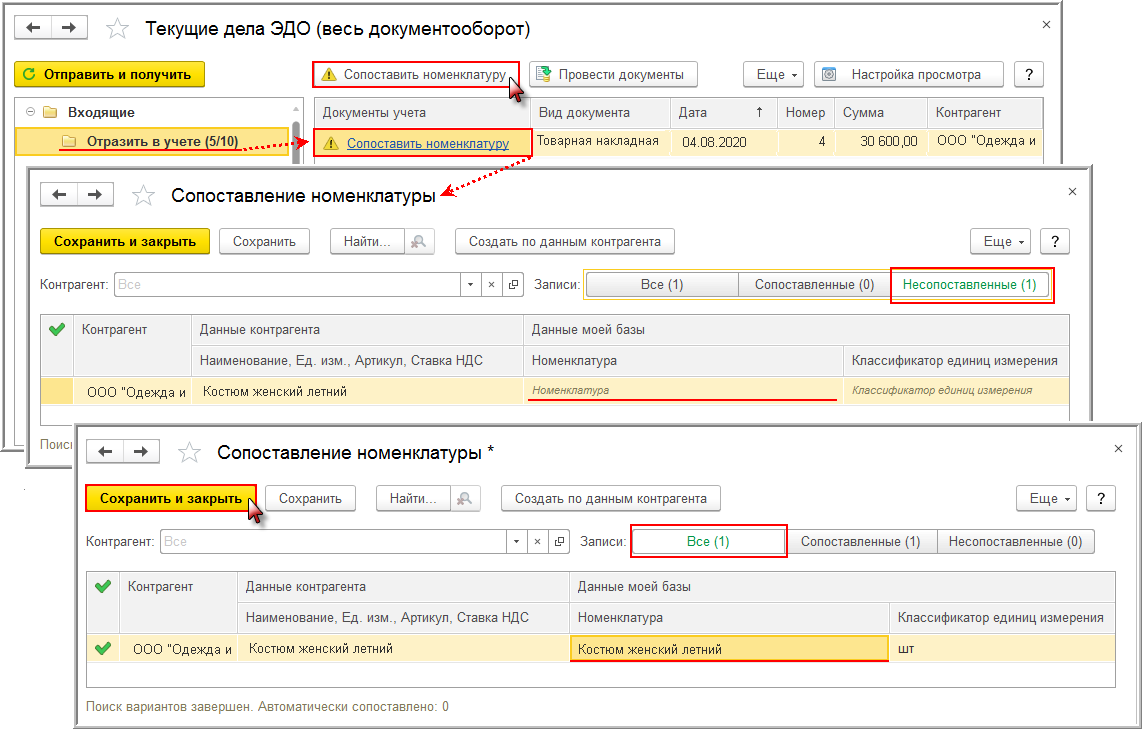The image size is (1142, 730).
Task: Click Создать по данным контрагента in front window
Action: pyautogui.click(x=610, y=498)
